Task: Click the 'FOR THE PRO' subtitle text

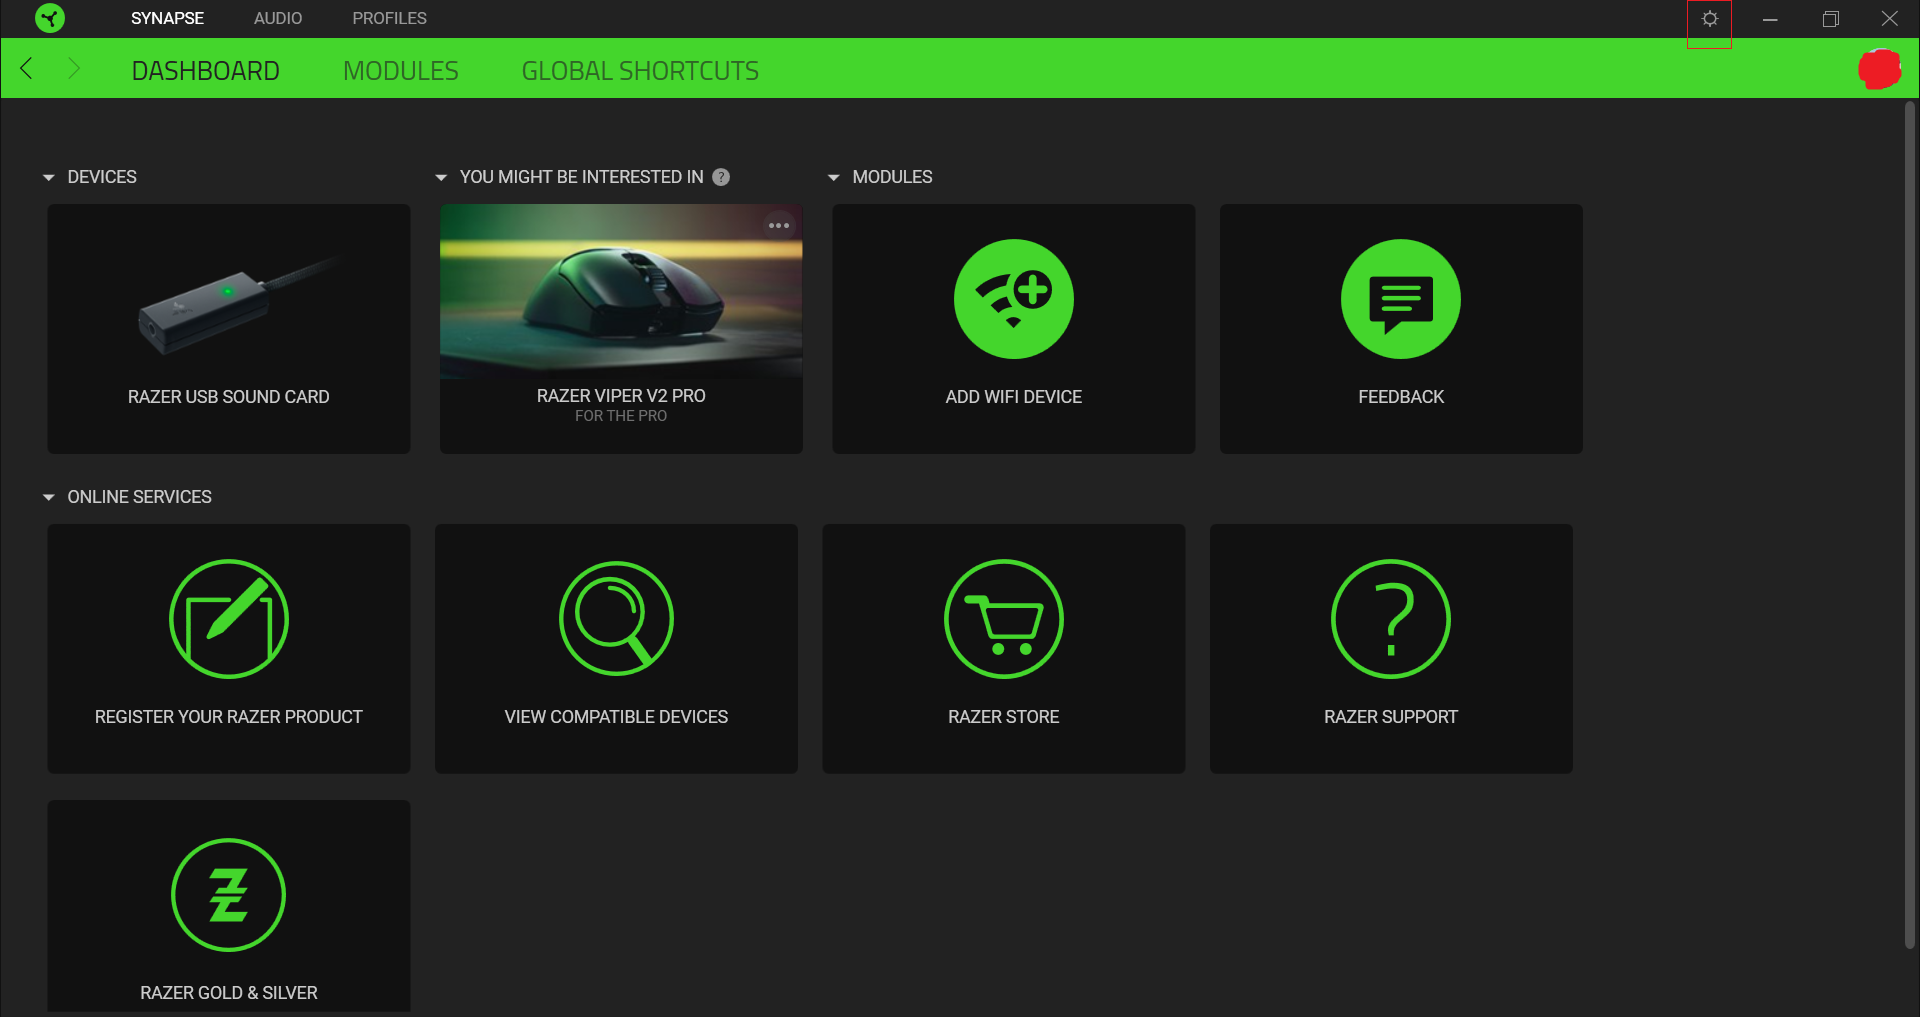Action: [x=621, y=416]
